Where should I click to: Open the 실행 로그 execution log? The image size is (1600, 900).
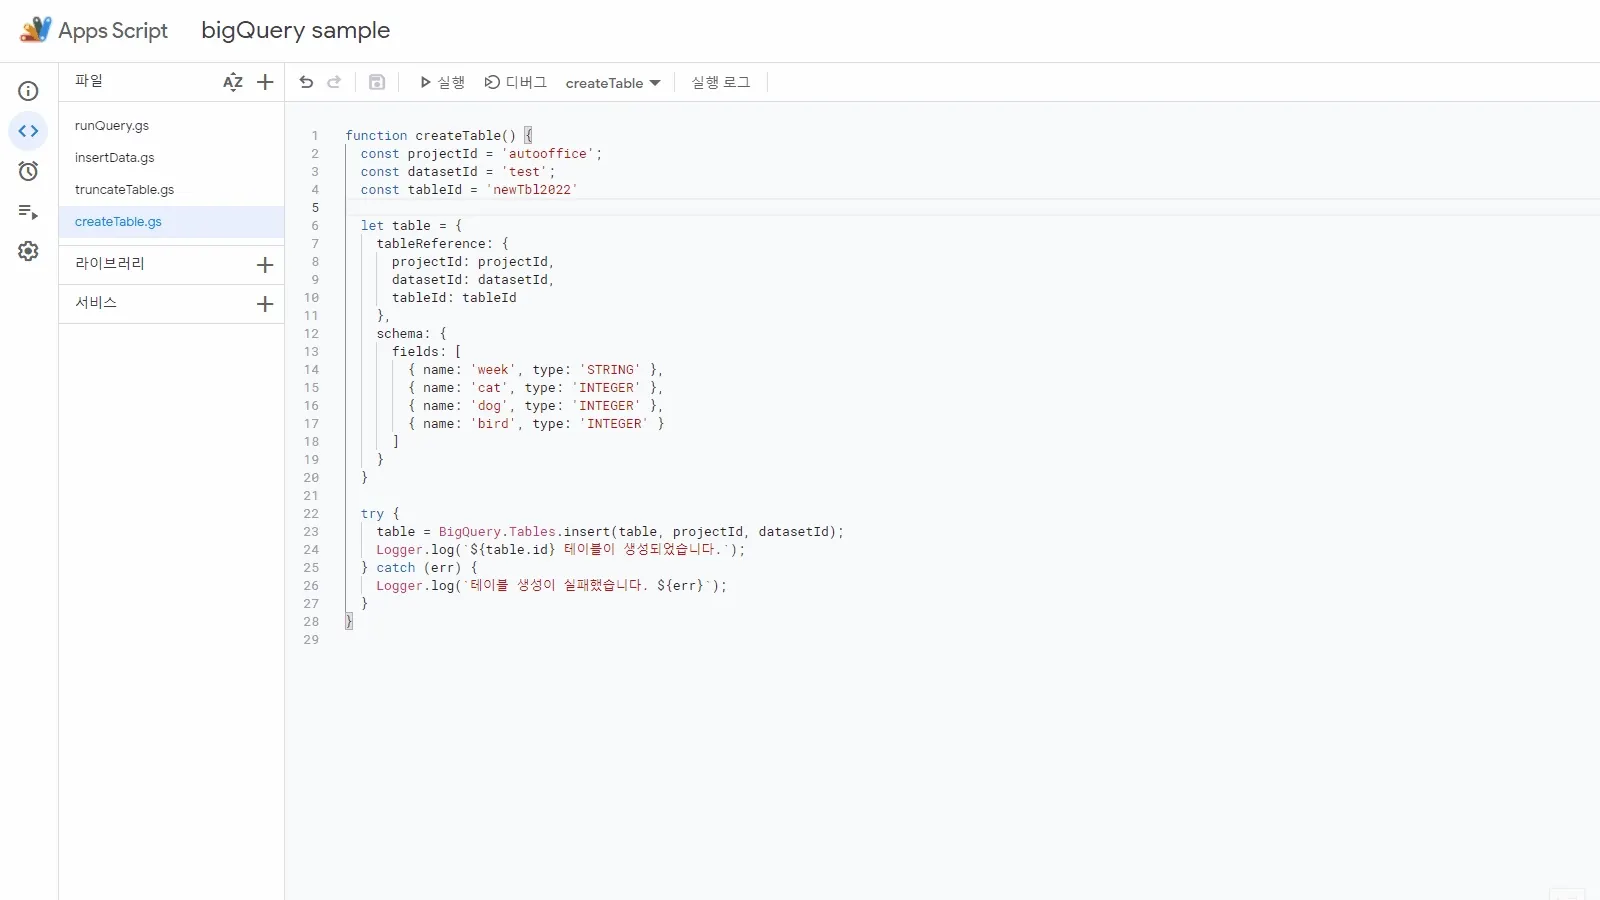click(721, 82)
